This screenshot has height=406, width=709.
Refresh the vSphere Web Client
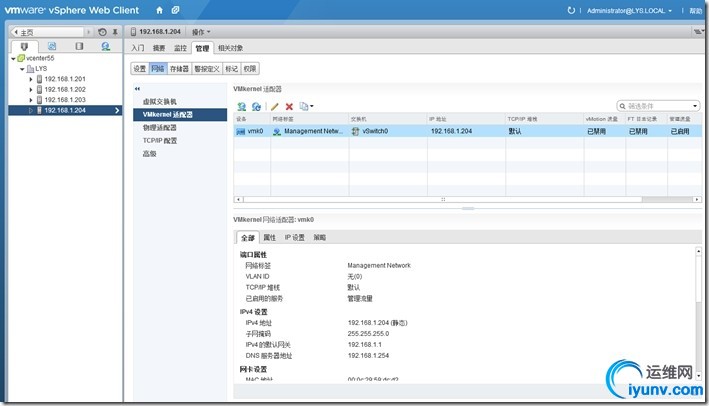click(571, 10)
